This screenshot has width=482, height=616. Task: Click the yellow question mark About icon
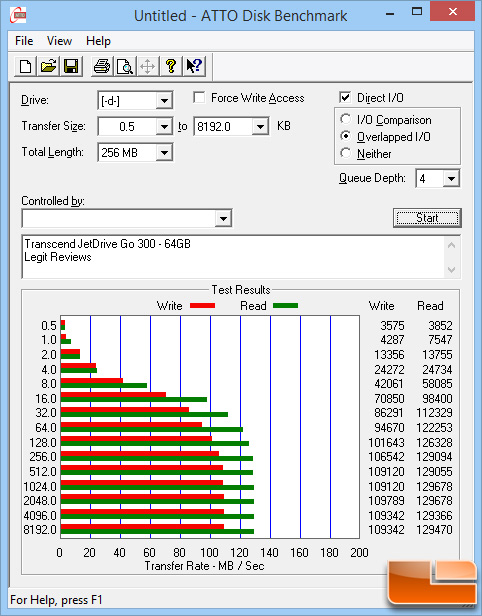coord(171,66)
